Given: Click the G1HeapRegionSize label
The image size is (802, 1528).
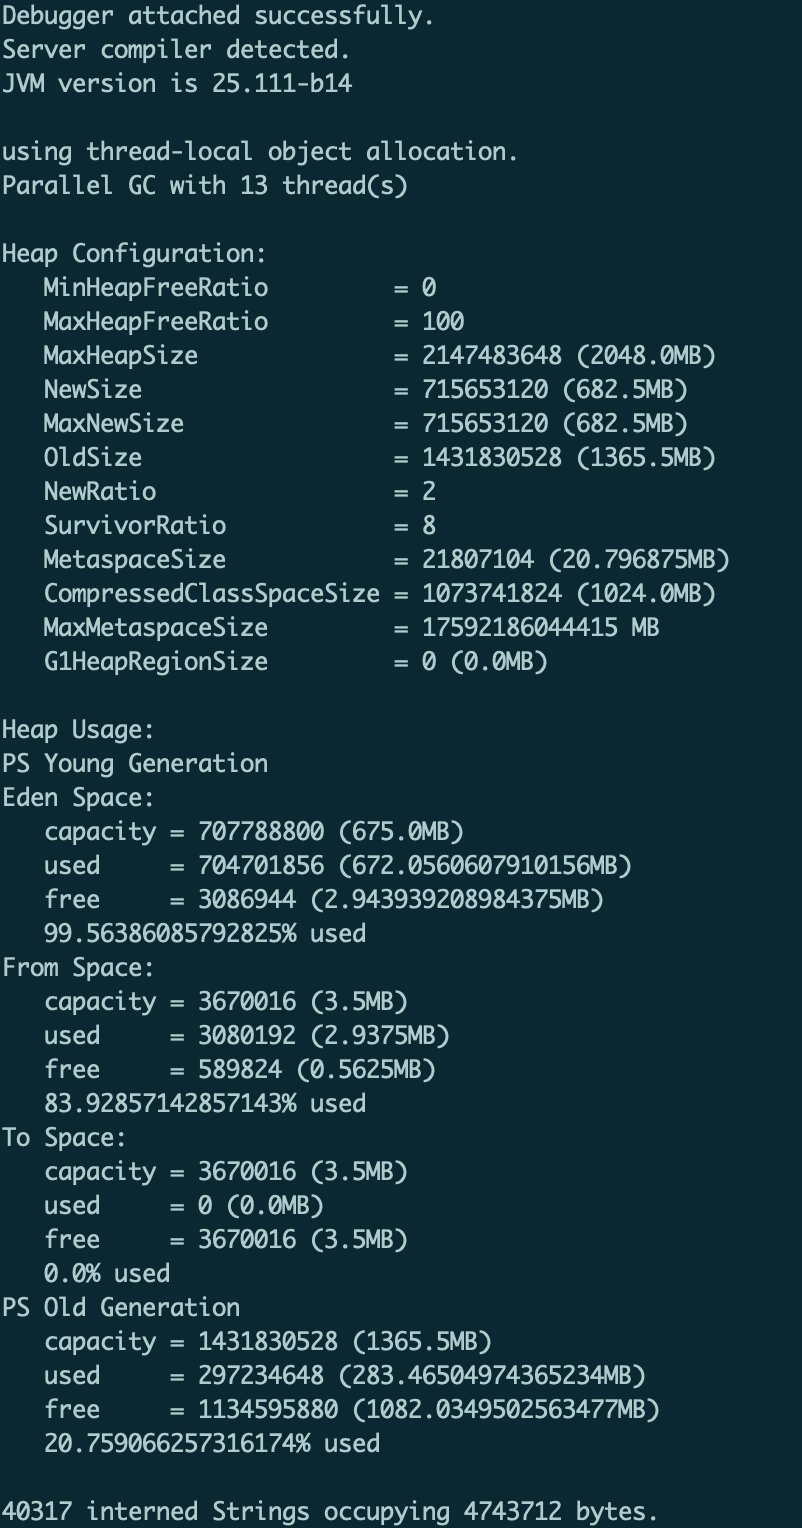Looking at the screenshot, I should pyautogui.click(x=155, y=662).
